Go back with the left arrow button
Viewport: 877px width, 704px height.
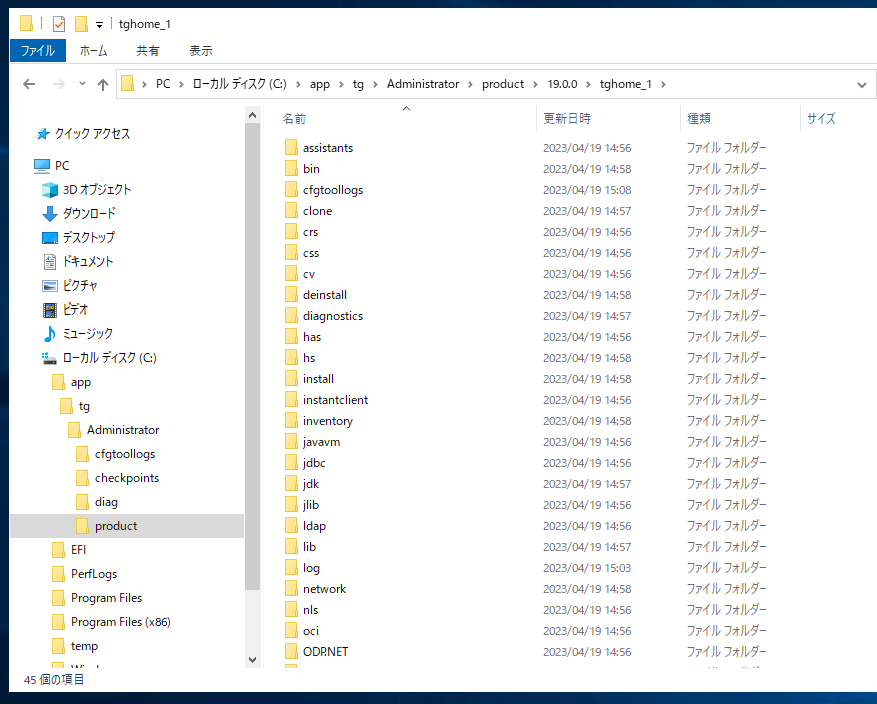tap(29, 84)
